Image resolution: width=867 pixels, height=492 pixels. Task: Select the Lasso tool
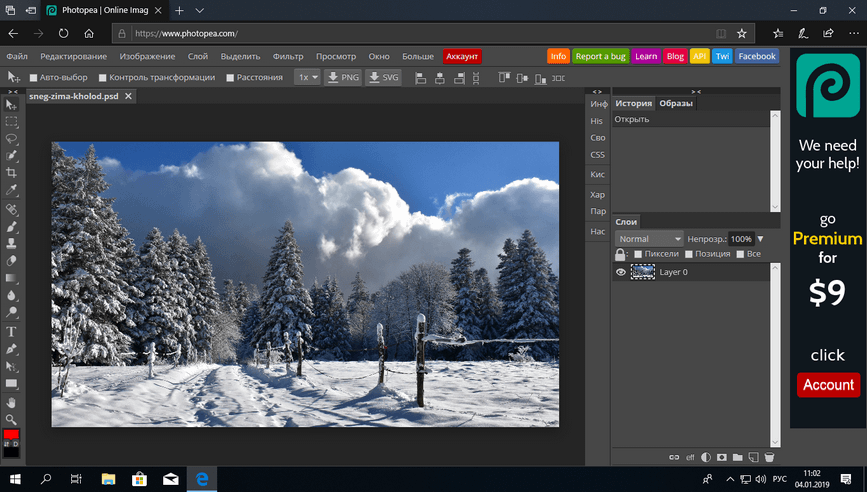tap(11, 139)
